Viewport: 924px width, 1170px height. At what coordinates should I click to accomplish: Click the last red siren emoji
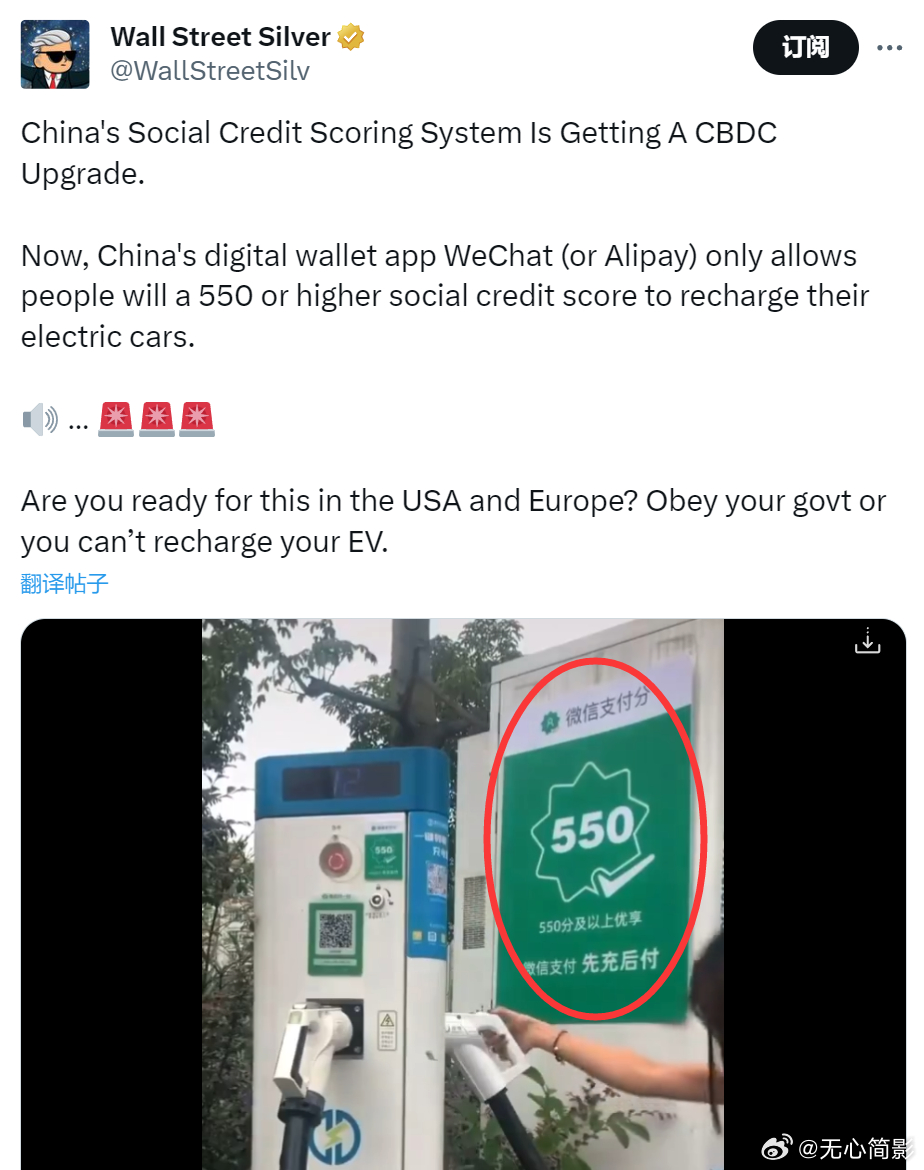tap(196, 419)
